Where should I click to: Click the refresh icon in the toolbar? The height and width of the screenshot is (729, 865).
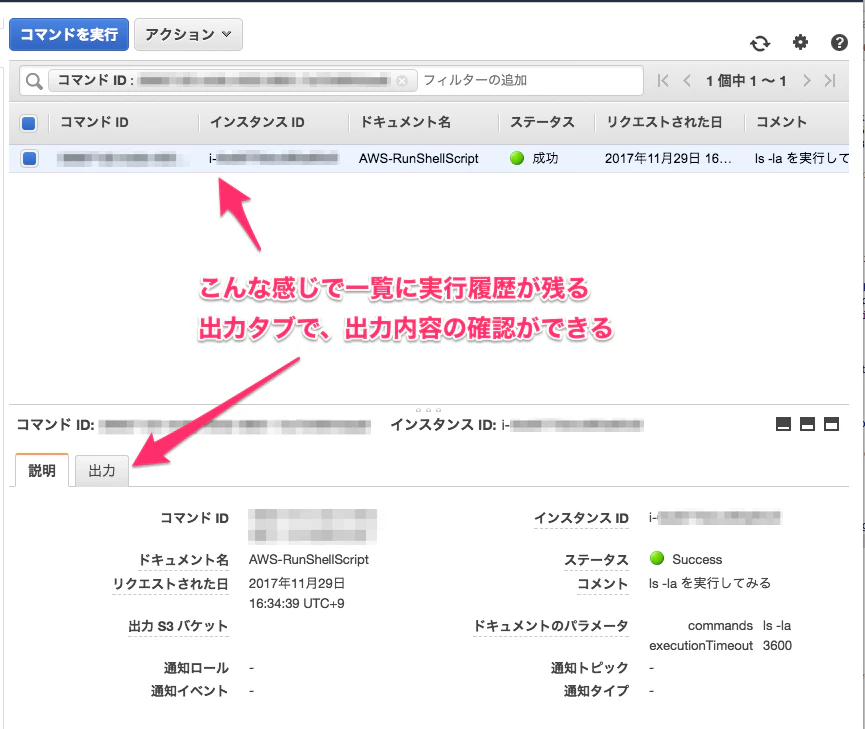(x=760, y=43)
